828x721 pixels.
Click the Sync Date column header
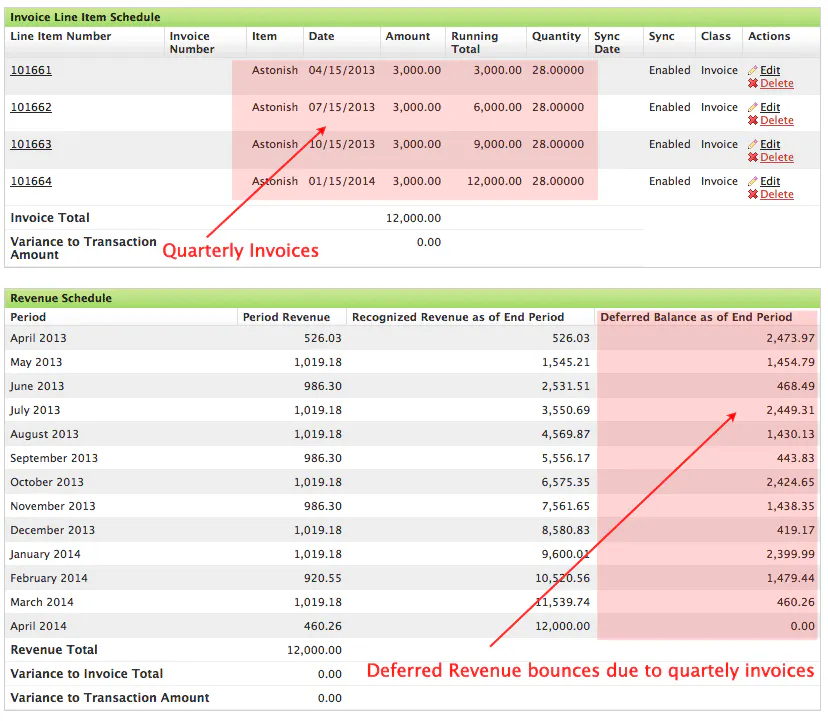pos(607,43)
